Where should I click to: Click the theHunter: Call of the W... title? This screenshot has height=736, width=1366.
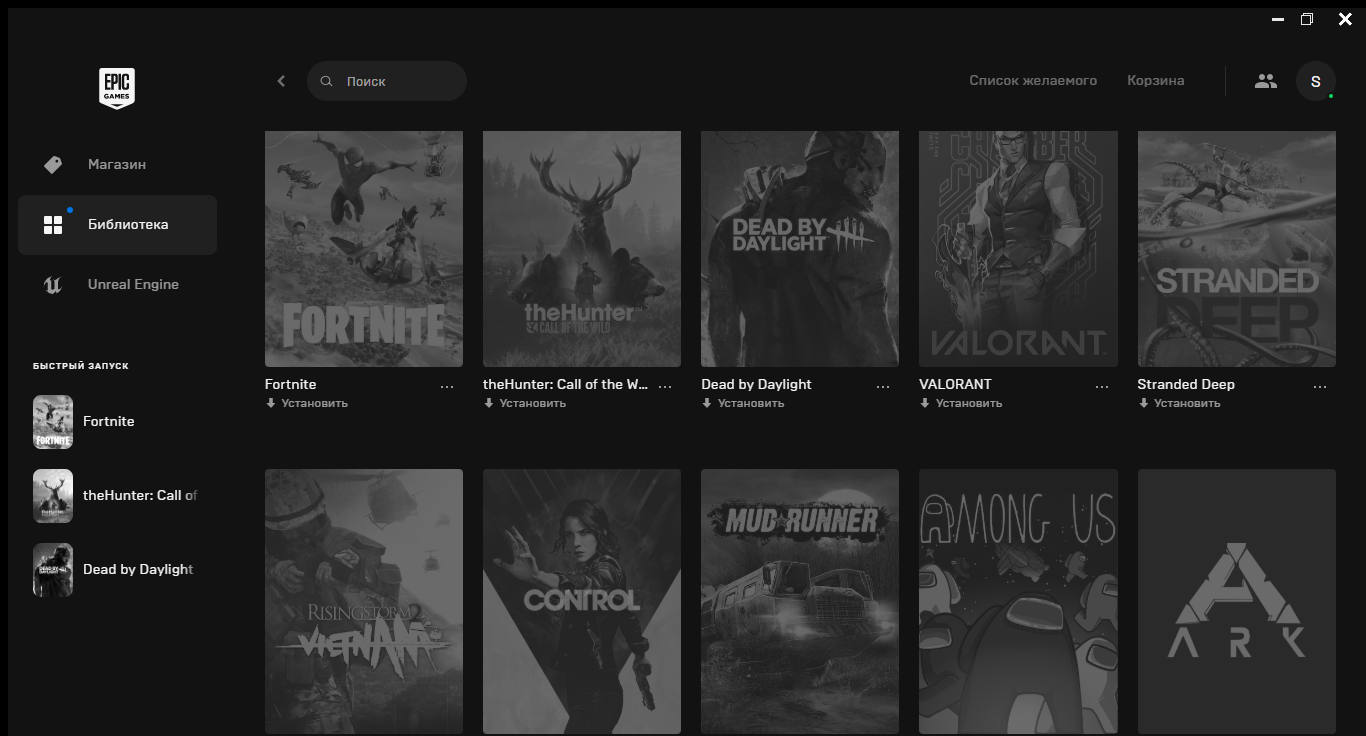[x=566, y=385]
